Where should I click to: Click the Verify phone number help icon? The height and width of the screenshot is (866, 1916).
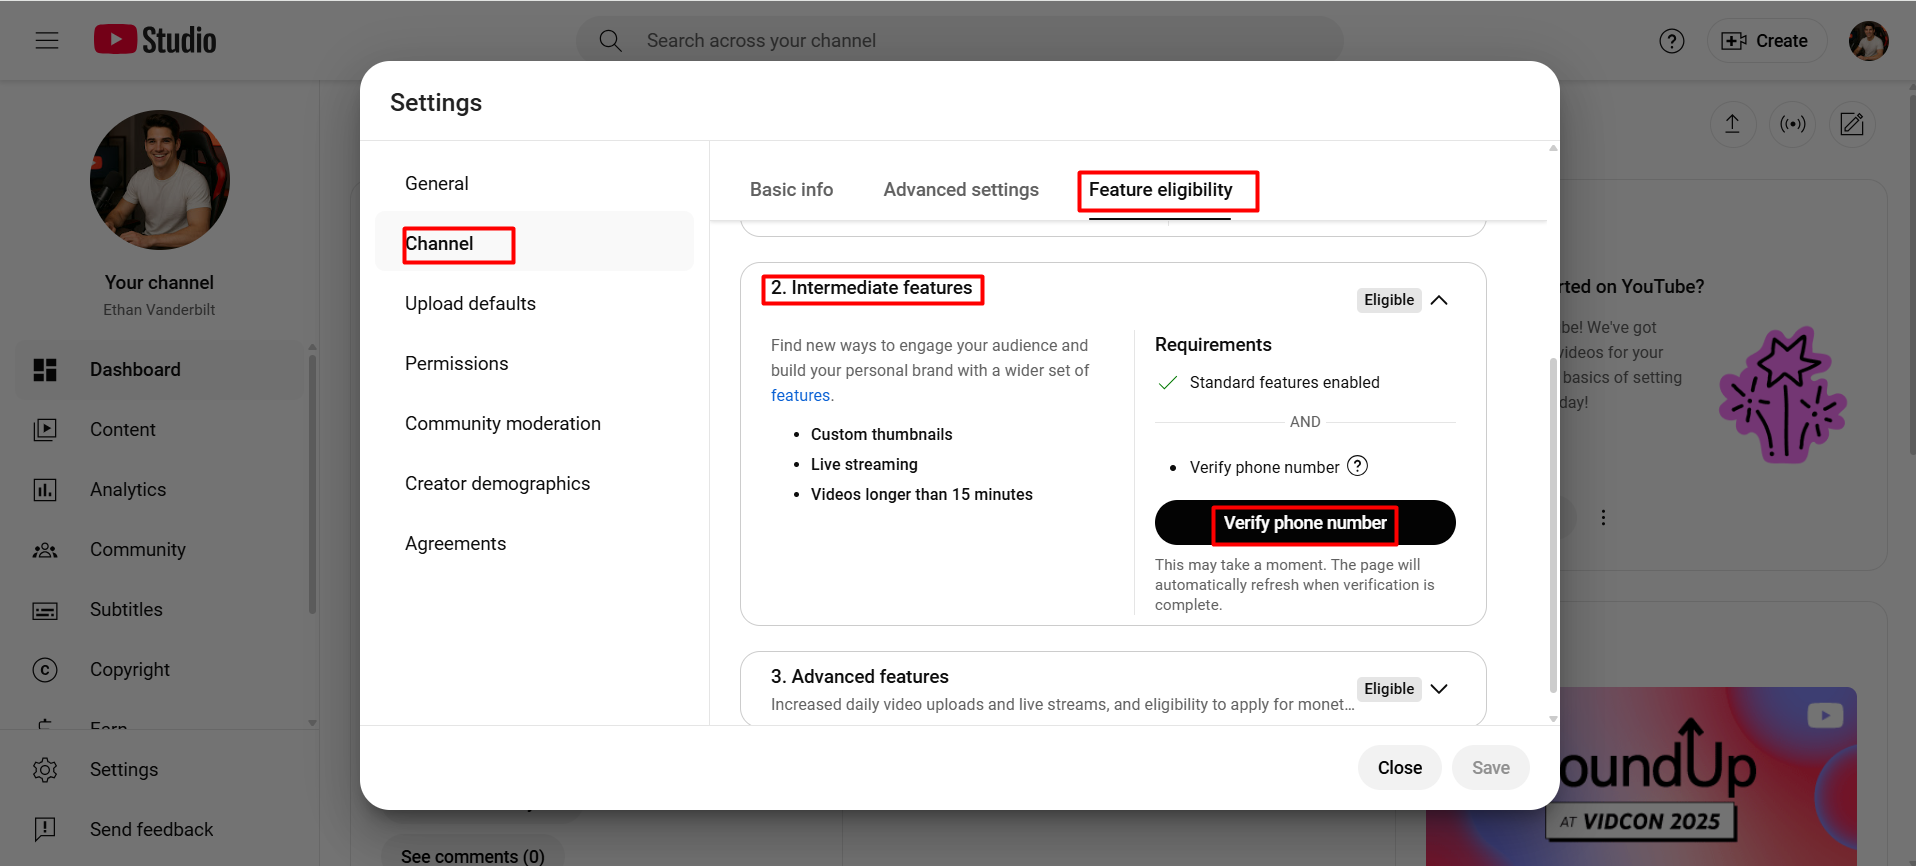click(x=1357, y=466)
